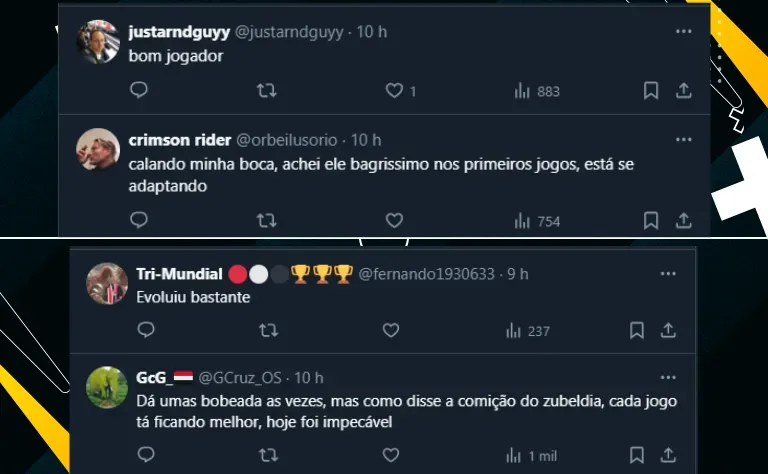Reply to justarndguyy's "bom jogador" tweet

(139, 91)
